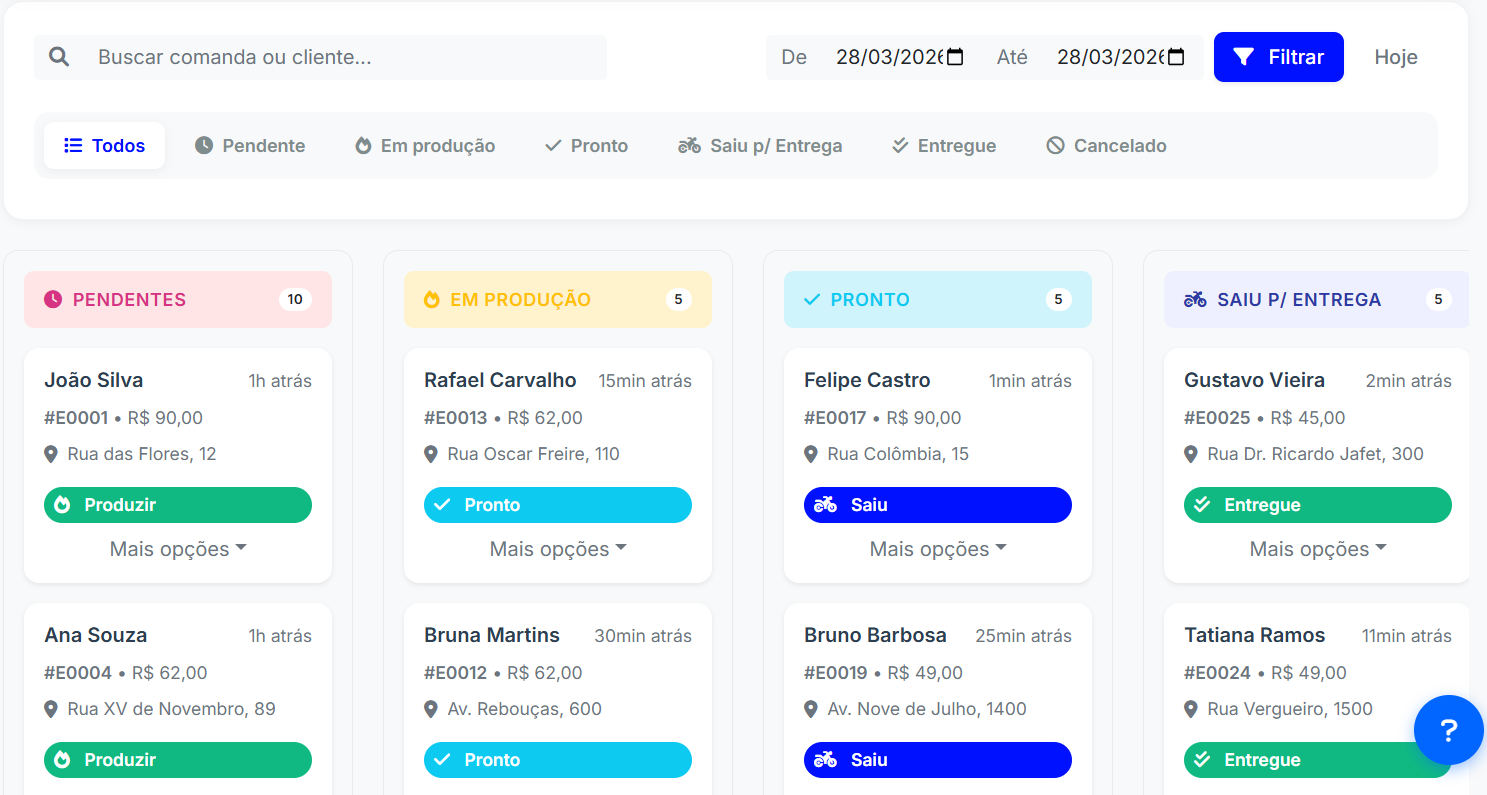The width and height of the screenshot is (1487, 795).
Task: Click location pin beside Rua das Flores, 12
Action: (x=51, y=454)
